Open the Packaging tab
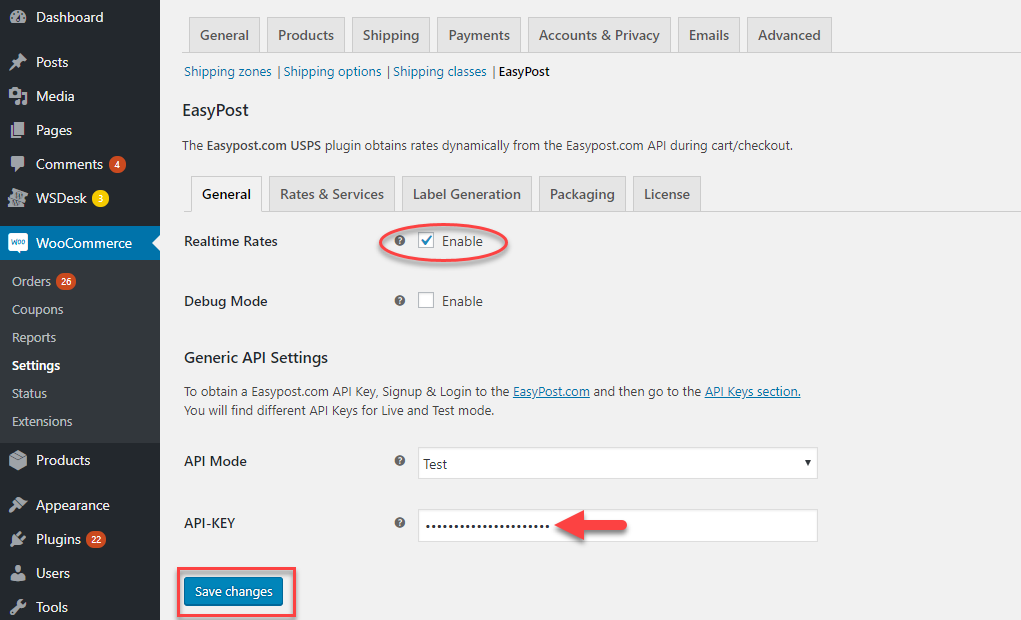Viewport: 1021px width, 620px height. 582,194
